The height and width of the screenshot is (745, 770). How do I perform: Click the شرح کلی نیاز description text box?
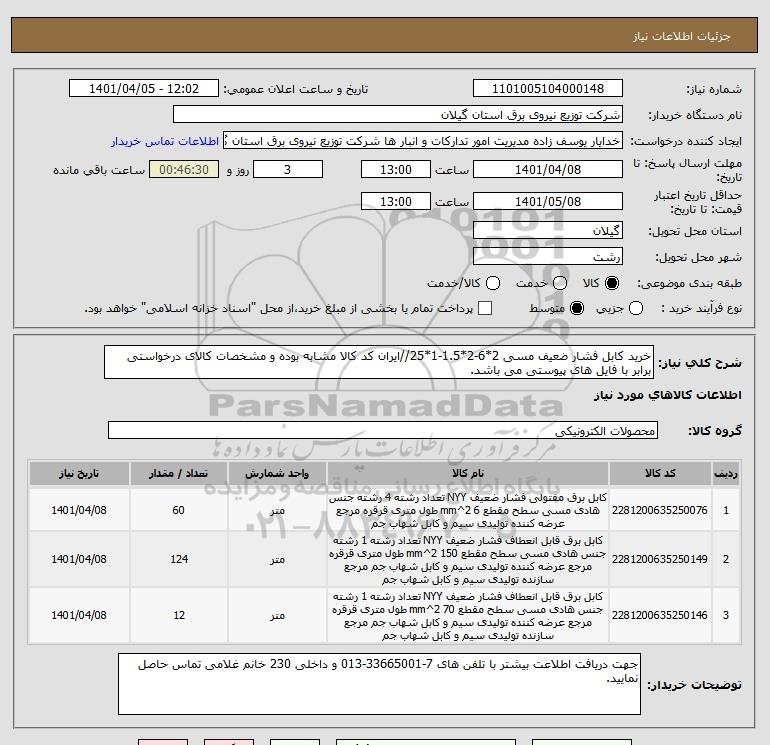[x=379, y=362]
